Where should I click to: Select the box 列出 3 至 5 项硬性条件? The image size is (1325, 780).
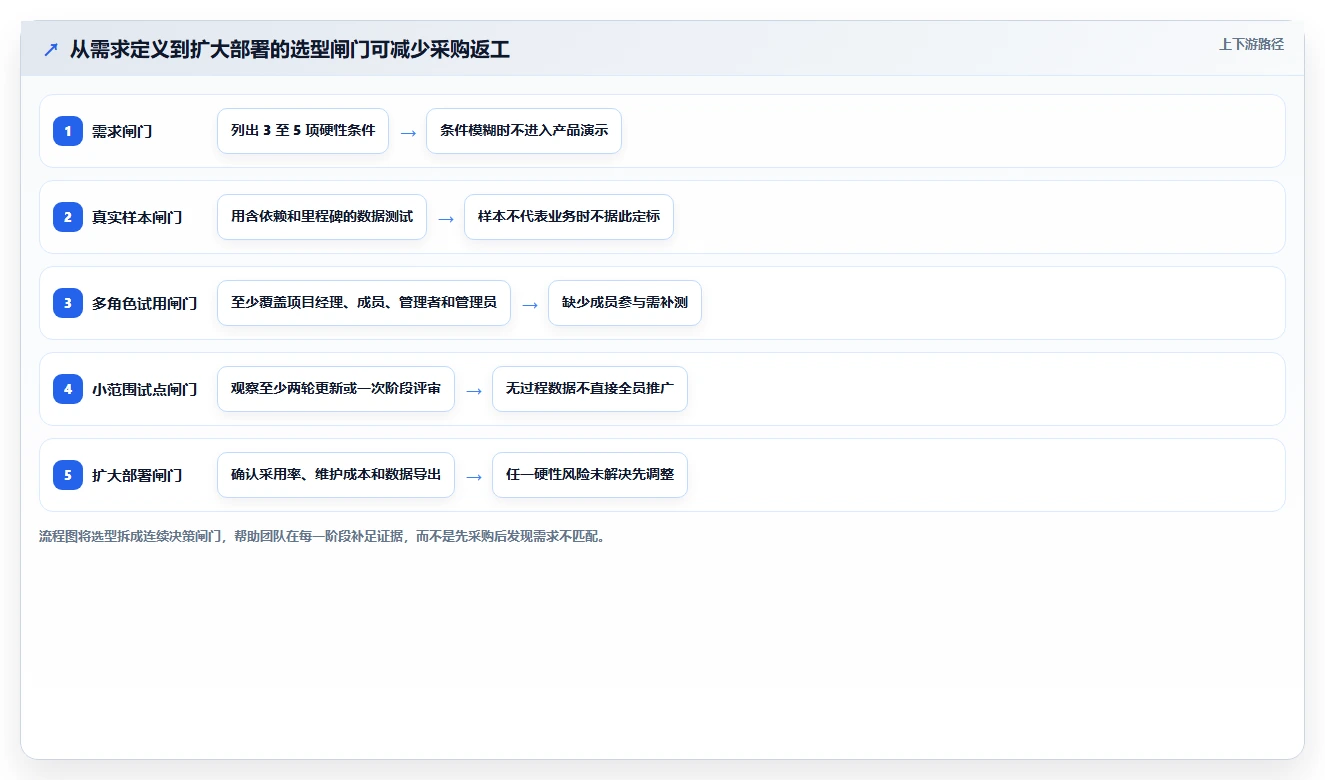[x=303, y=131]
